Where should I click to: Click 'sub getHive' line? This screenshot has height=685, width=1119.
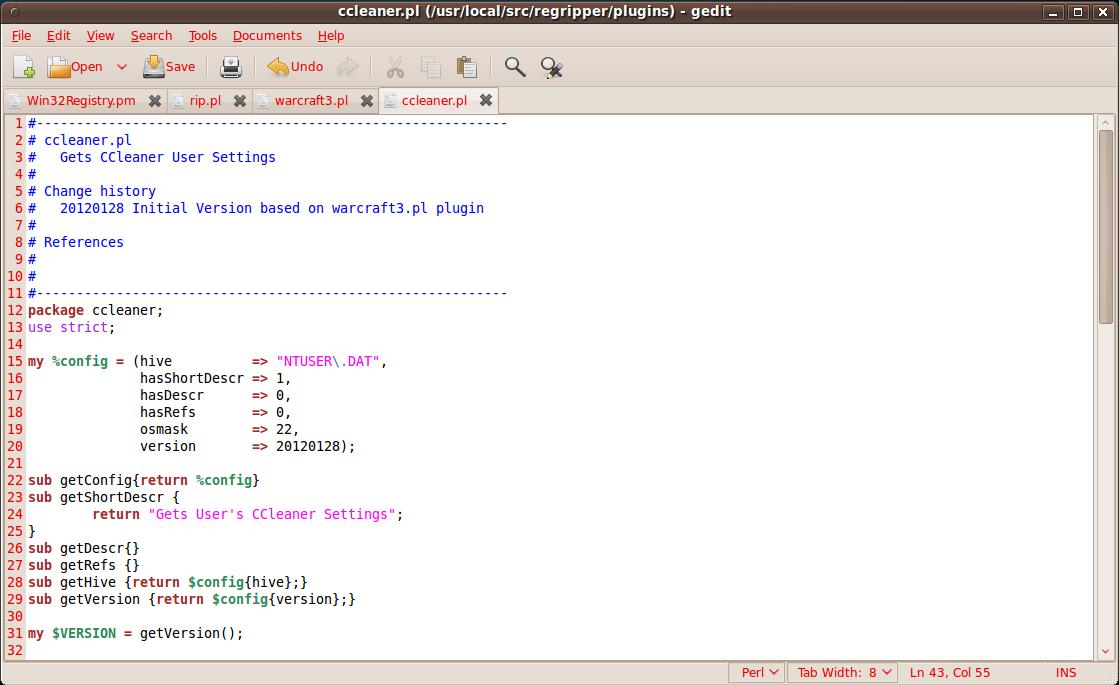pyautogui.click(x=168, y=582)
